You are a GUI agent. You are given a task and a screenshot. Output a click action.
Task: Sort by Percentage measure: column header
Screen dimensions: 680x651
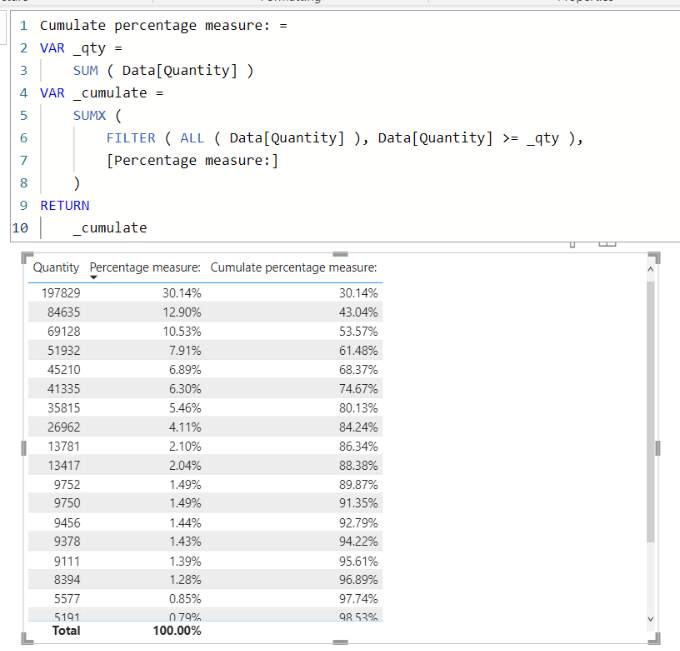[x=145, y=268]
